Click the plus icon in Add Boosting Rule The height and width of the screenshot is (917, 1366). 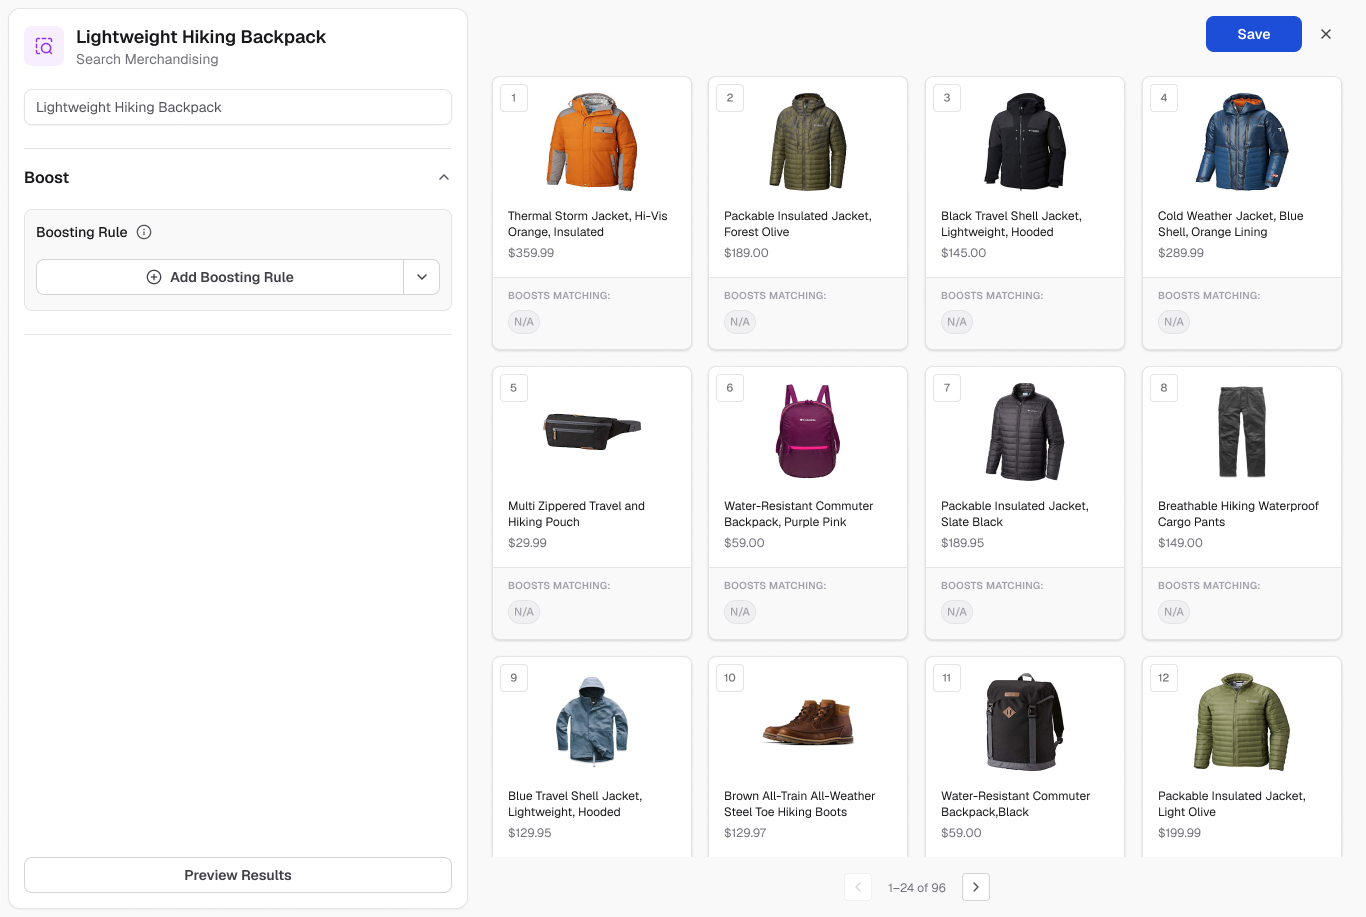[154, 277]
